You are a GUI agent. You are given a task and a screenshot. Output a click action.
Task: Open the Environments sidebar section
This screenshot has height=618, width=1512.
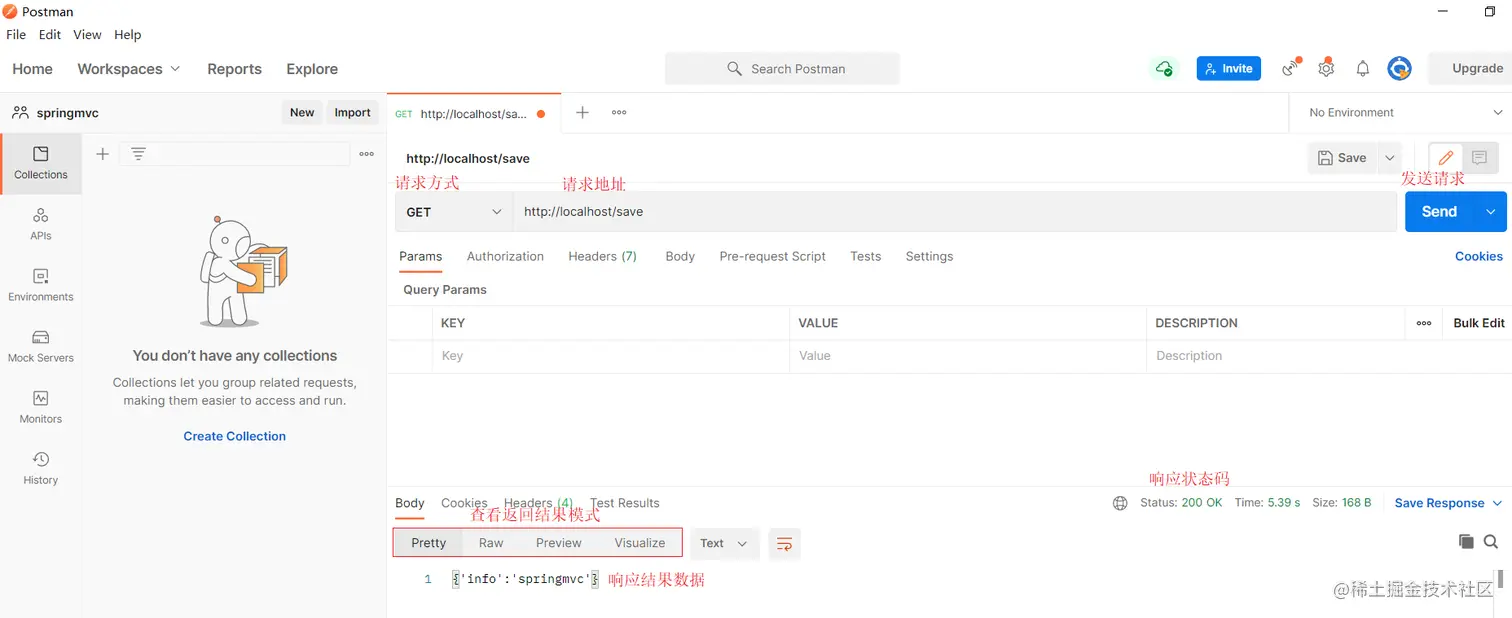41,285
